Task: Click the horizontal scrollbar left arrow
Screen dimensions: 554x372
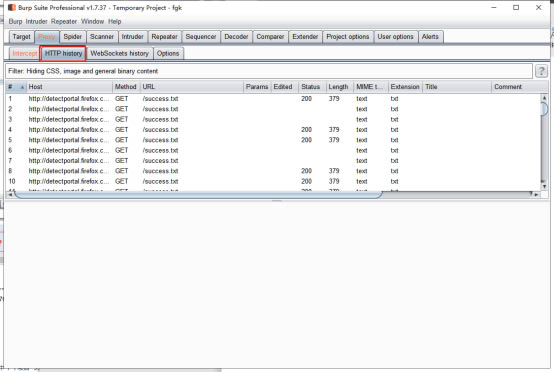Action: [10, 194]
